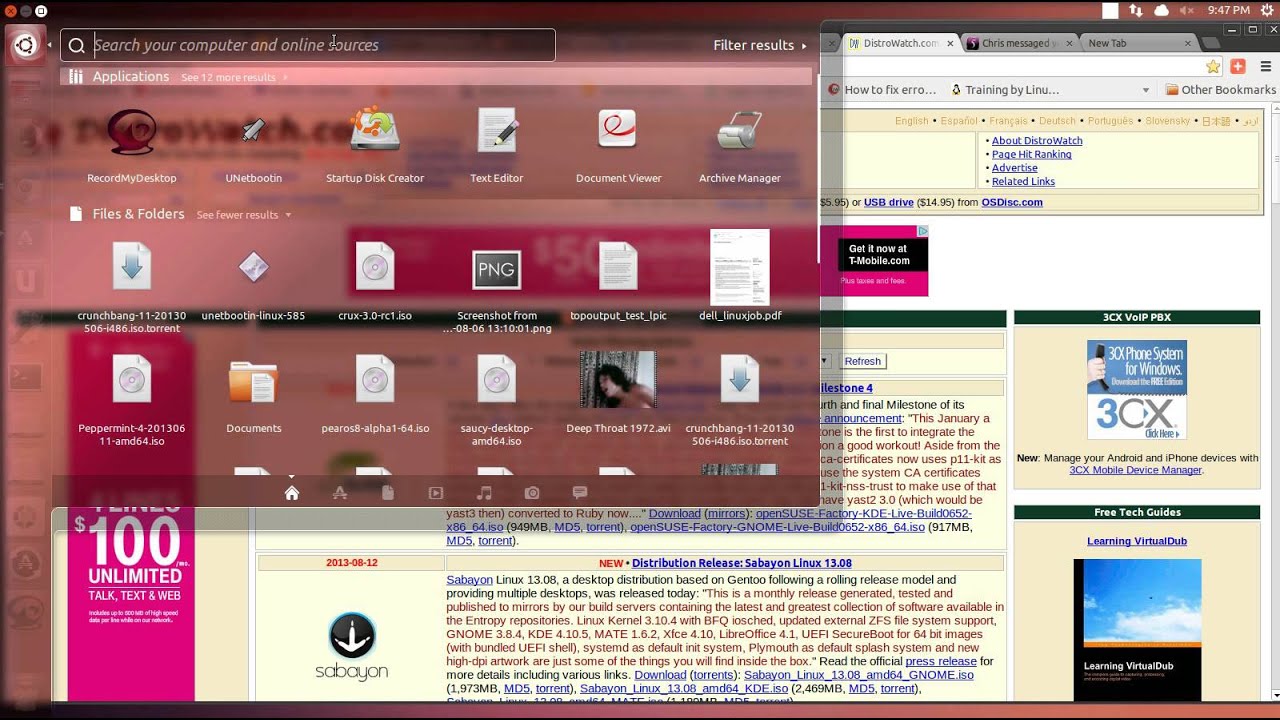Viewport: 1280px width, 720px height.
Task: Click Sabayon logo image
Action: point(352,646)
